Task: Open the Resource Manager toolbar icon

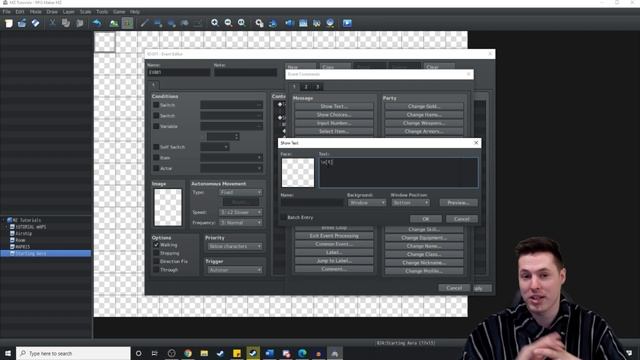Action: pyautogui.click(x=330, y=23)
